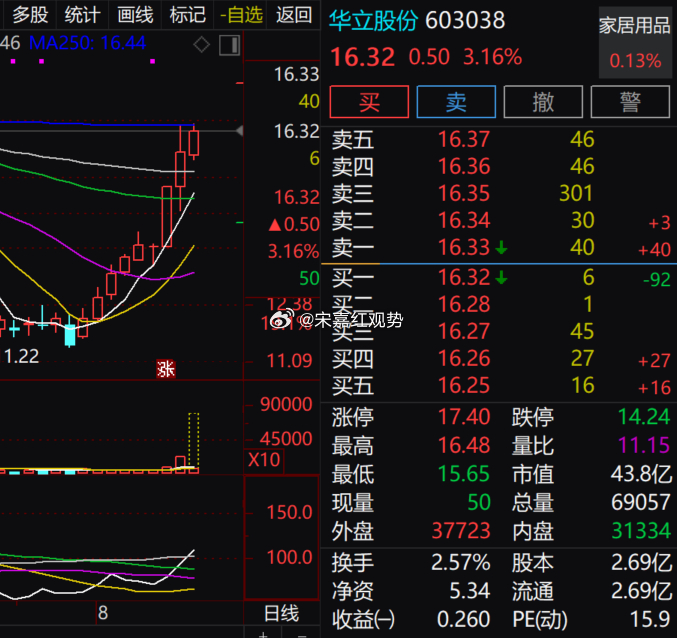Open the 家居用品 sector box
677x638 pixels.
point(635,42)
